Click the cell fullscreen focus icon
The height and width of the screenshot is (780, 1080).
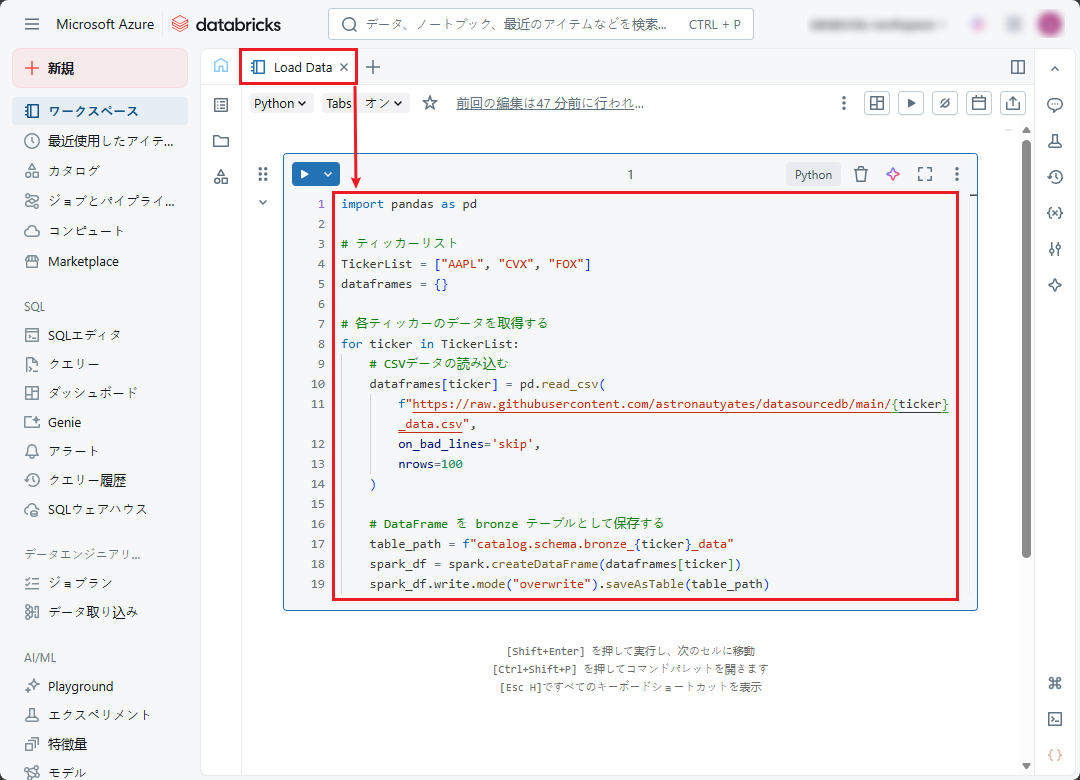point(925,174)
